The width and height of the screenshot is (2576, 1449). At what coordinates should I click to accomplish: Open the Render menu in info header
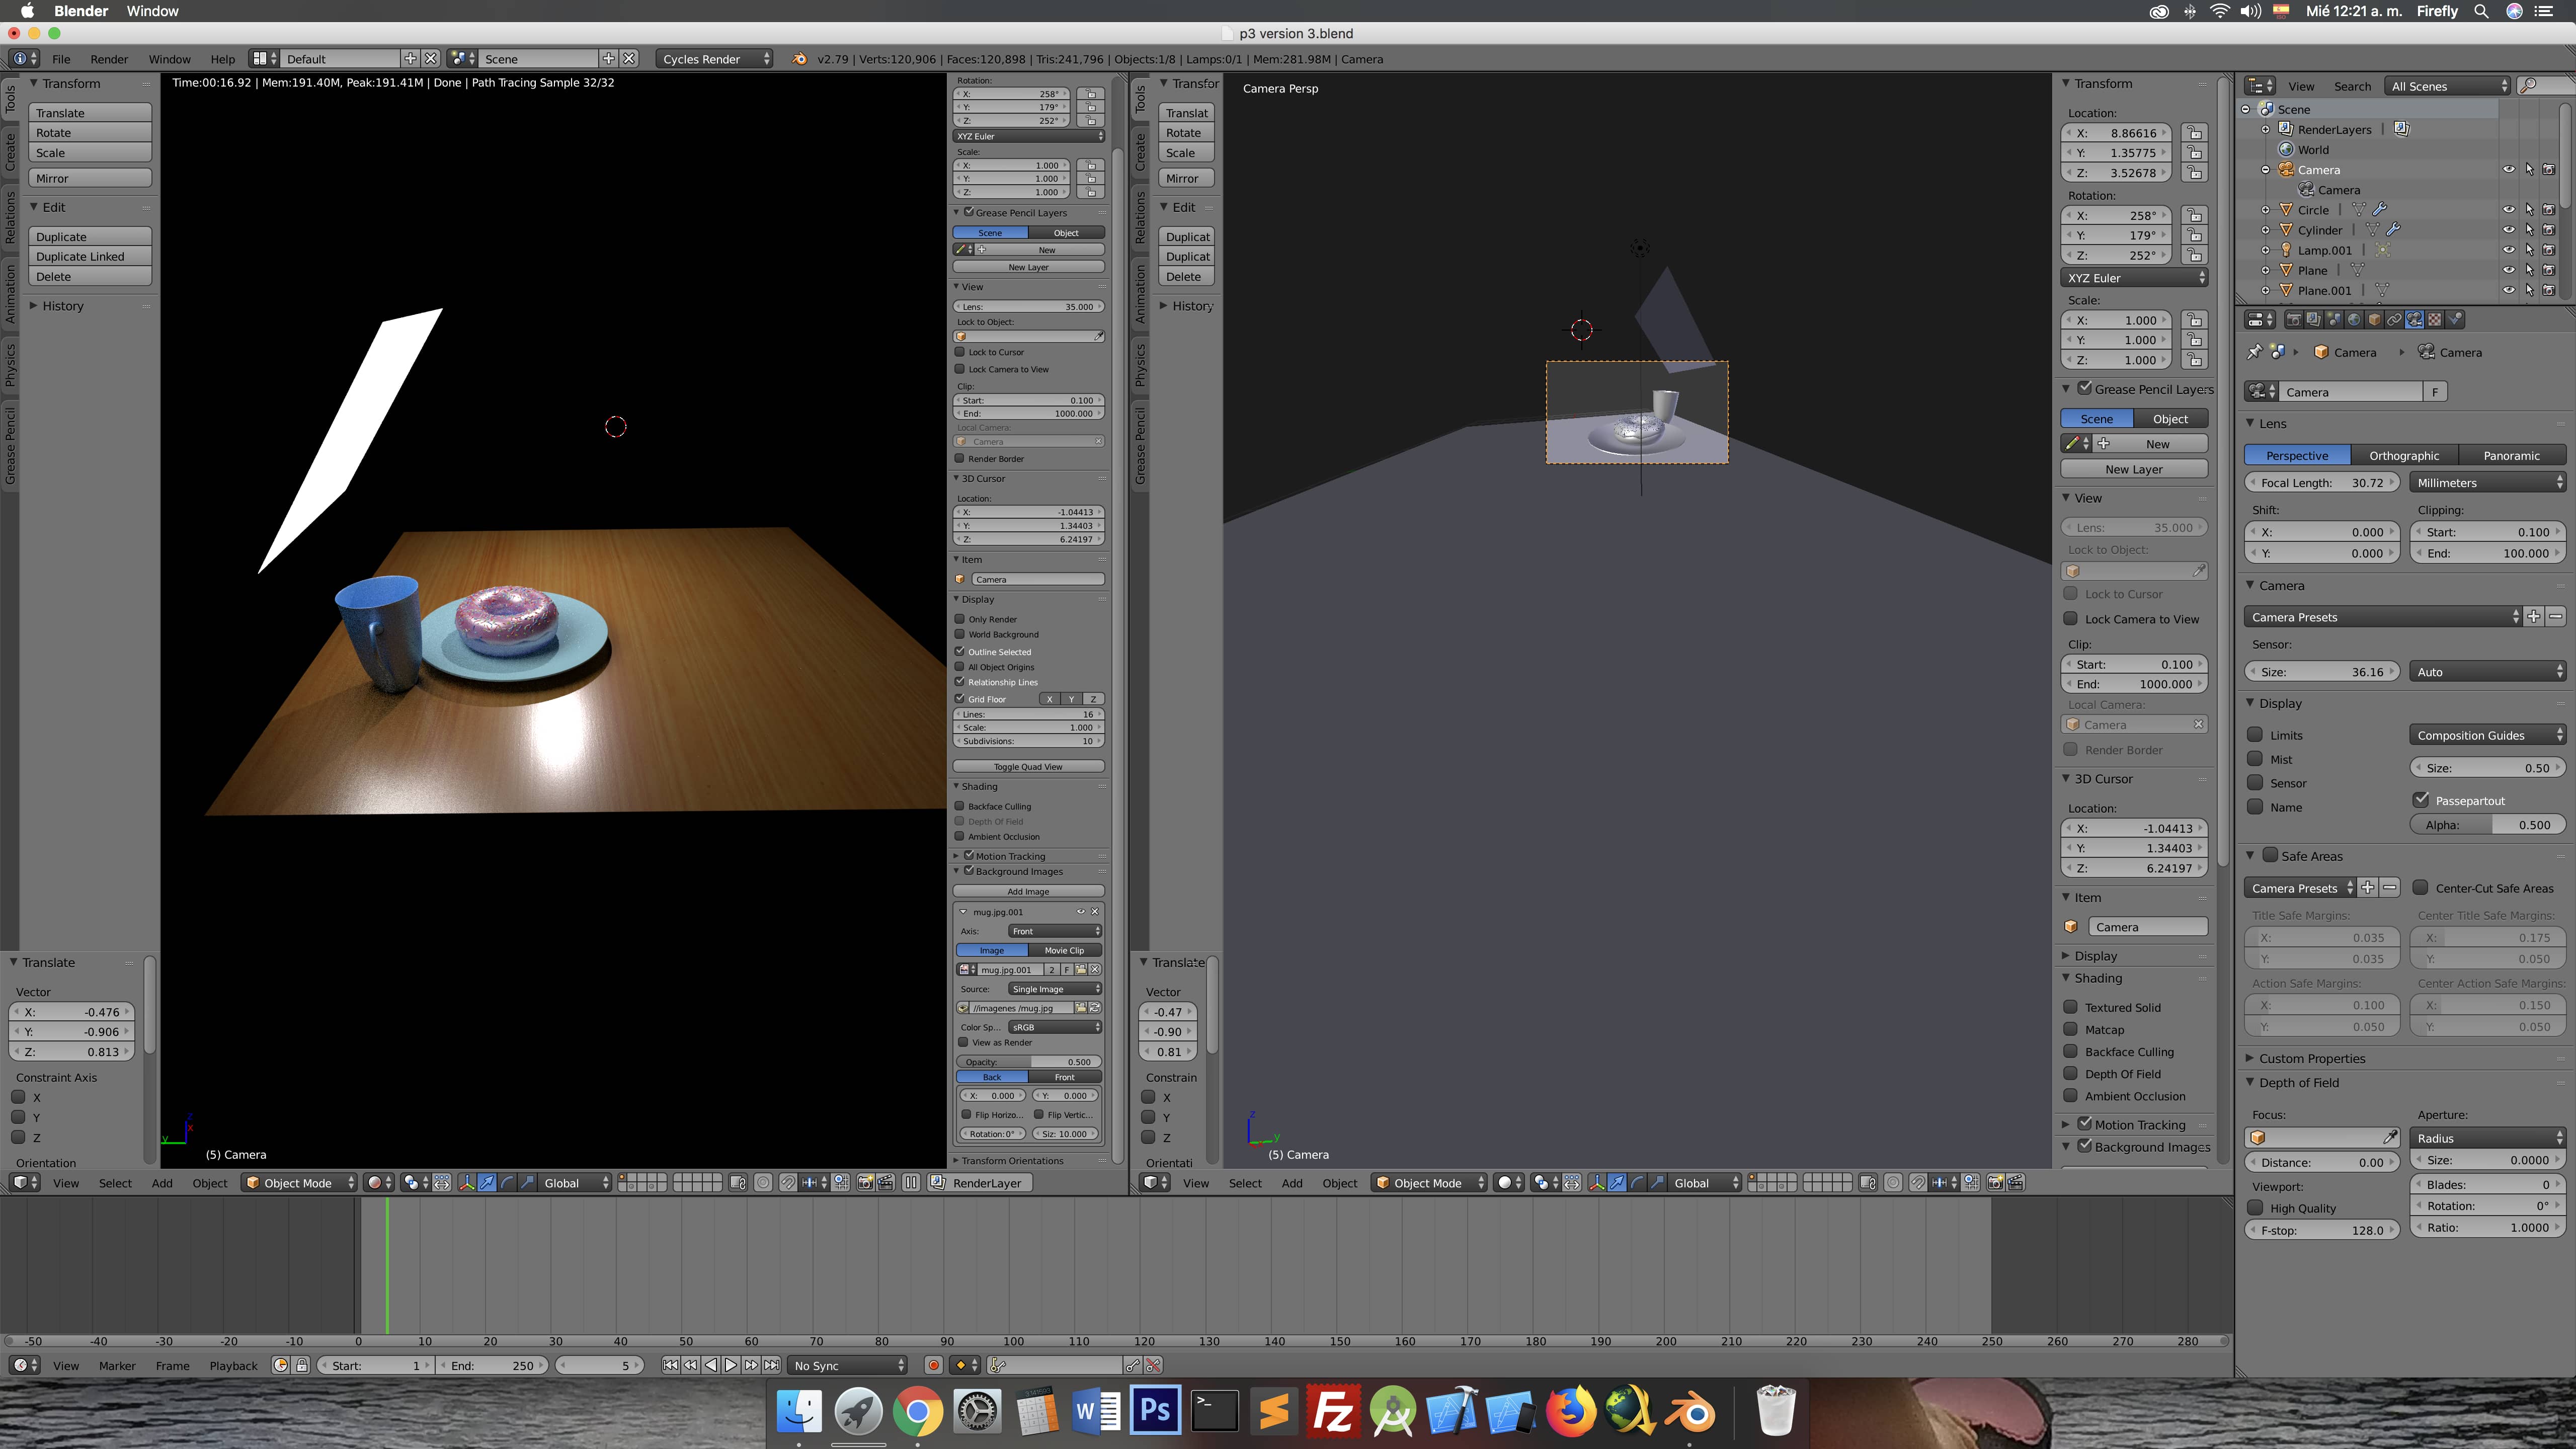[109, 59]
